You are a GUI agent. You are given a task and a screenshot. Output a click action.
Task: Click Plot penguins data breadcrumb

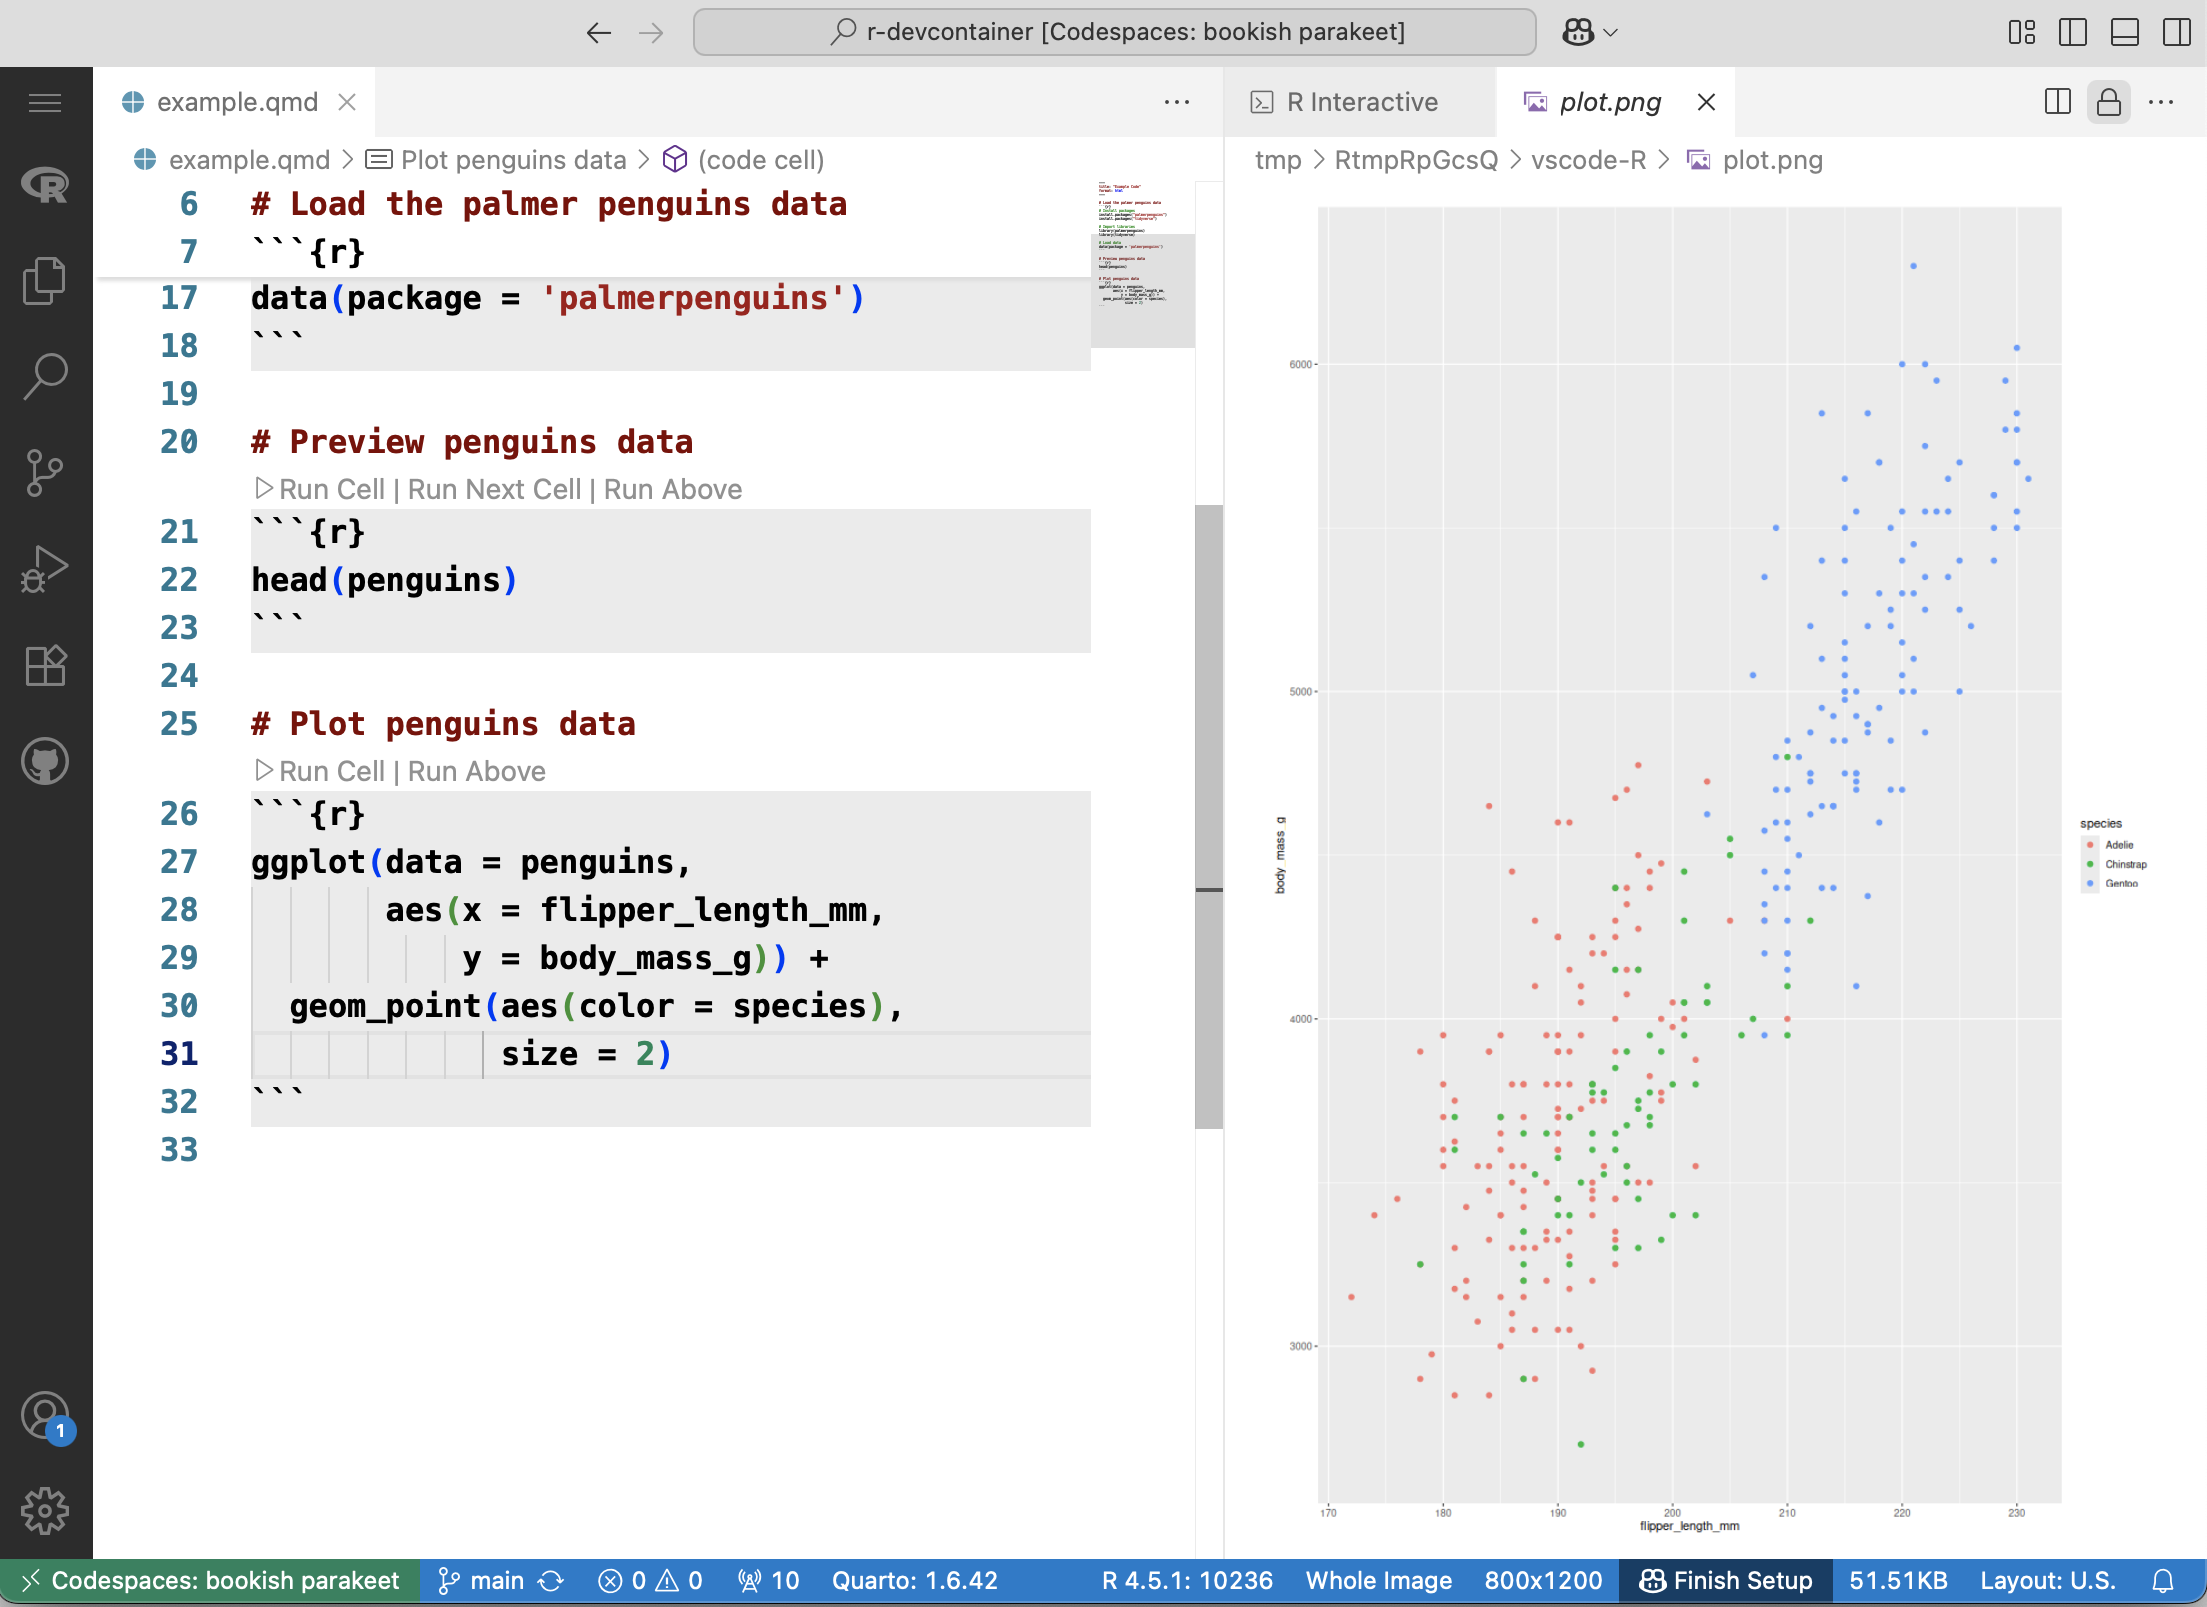click(x=513, y=160)
